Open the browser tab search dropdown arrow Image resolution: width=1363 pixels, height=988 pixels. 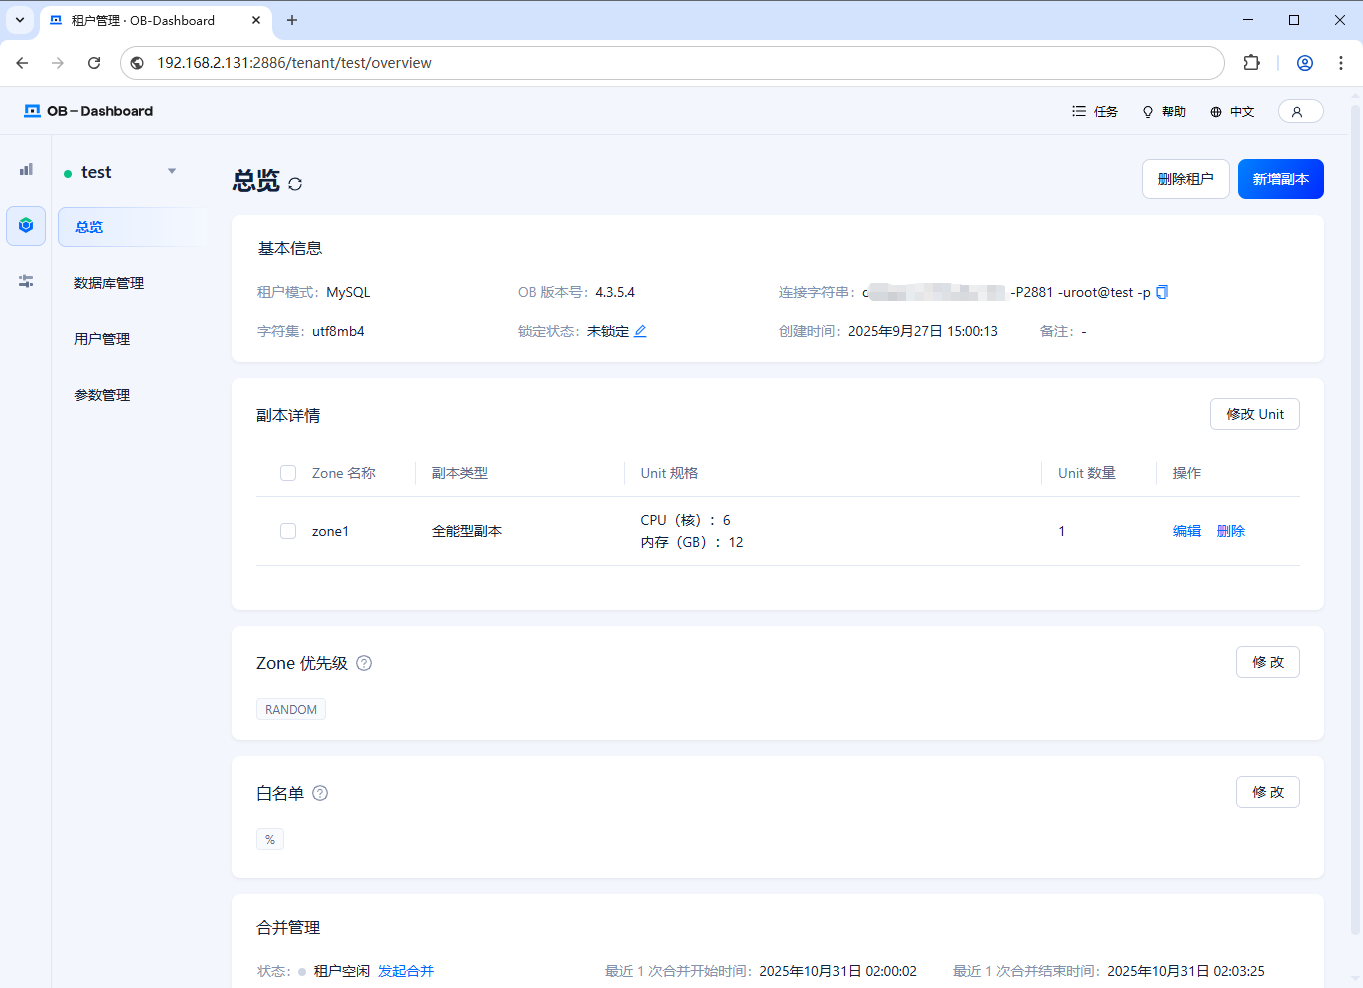pyautogui.click(x=20, y=20)
